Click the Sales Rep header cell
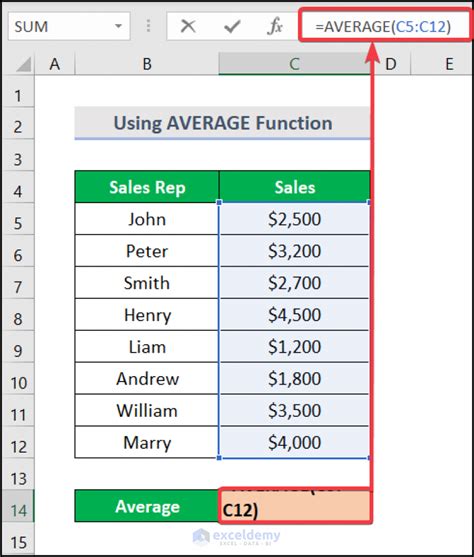 pyautogui.click(x=147, y=187)
